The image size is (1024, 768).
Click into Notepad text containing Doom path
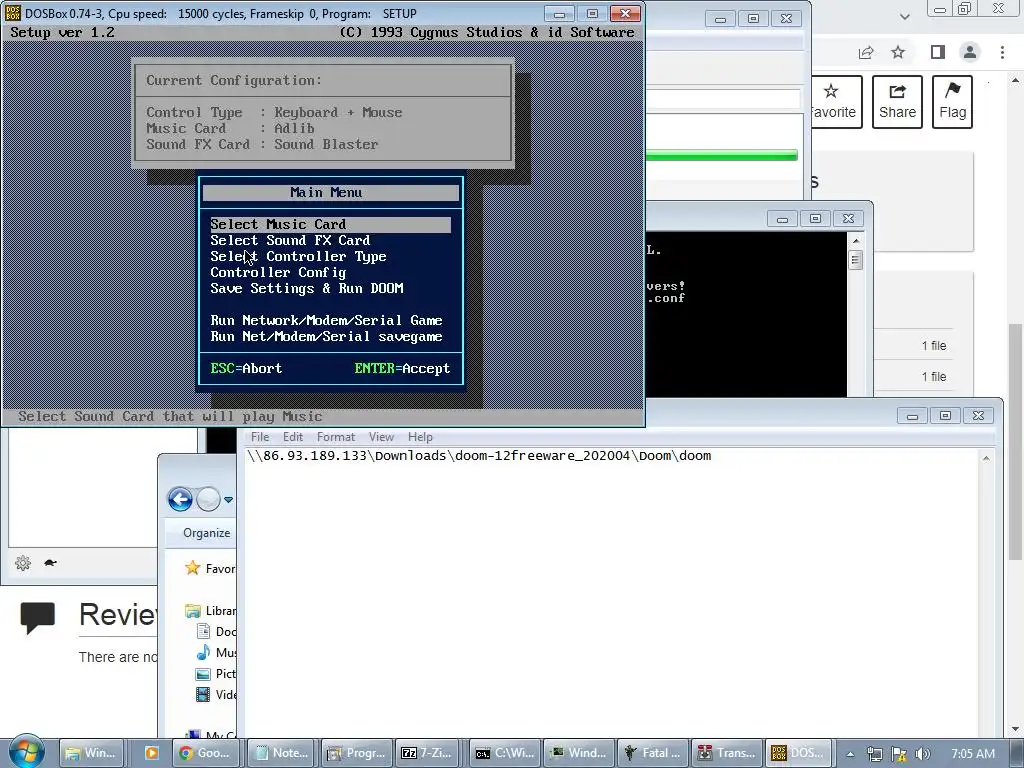(x=479, y=456)
